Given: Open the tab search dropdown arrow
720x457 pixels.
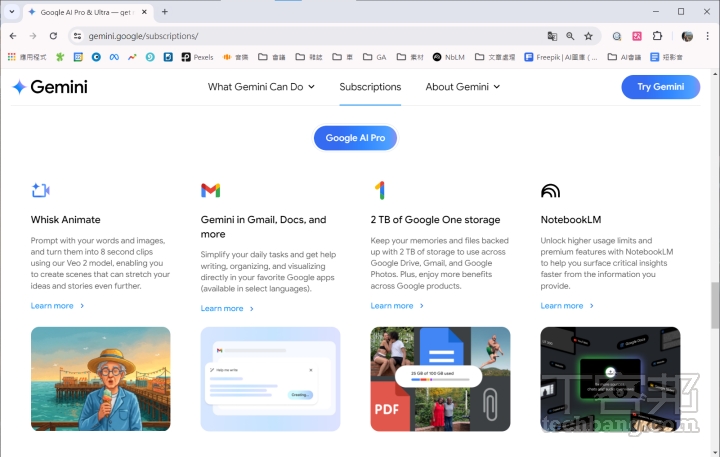Looking at the screenshot, I should (x=12, y=12).
